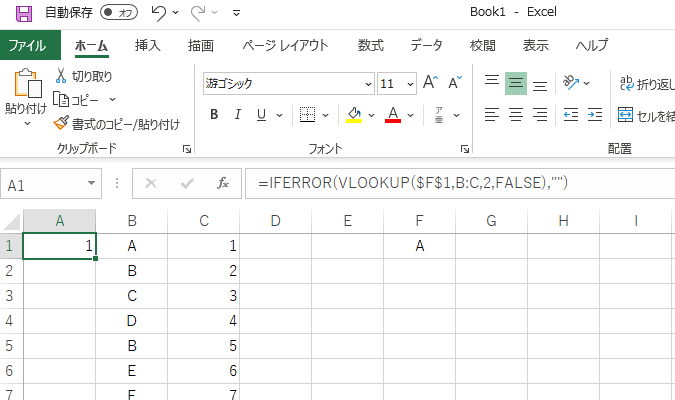Select the ホーム (Home) ribbon tab
675x400 pixels.
(x=91, y=45)
